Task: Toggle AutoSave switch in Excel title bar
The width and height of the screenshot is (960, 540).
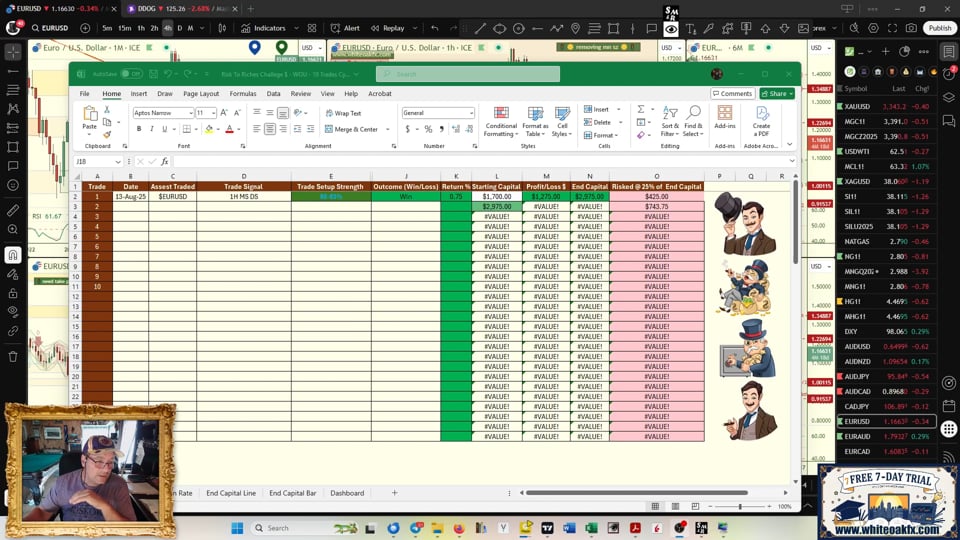Action: pyautogui.click(x=131, y=74)
